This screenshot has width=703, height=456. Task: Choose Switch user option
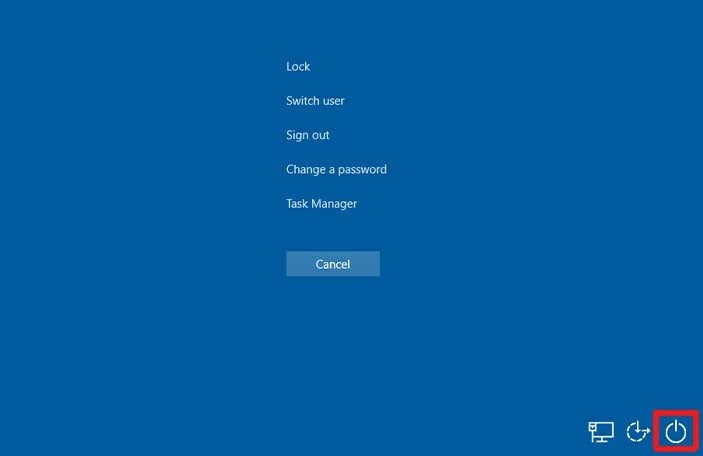pos(315,101)
